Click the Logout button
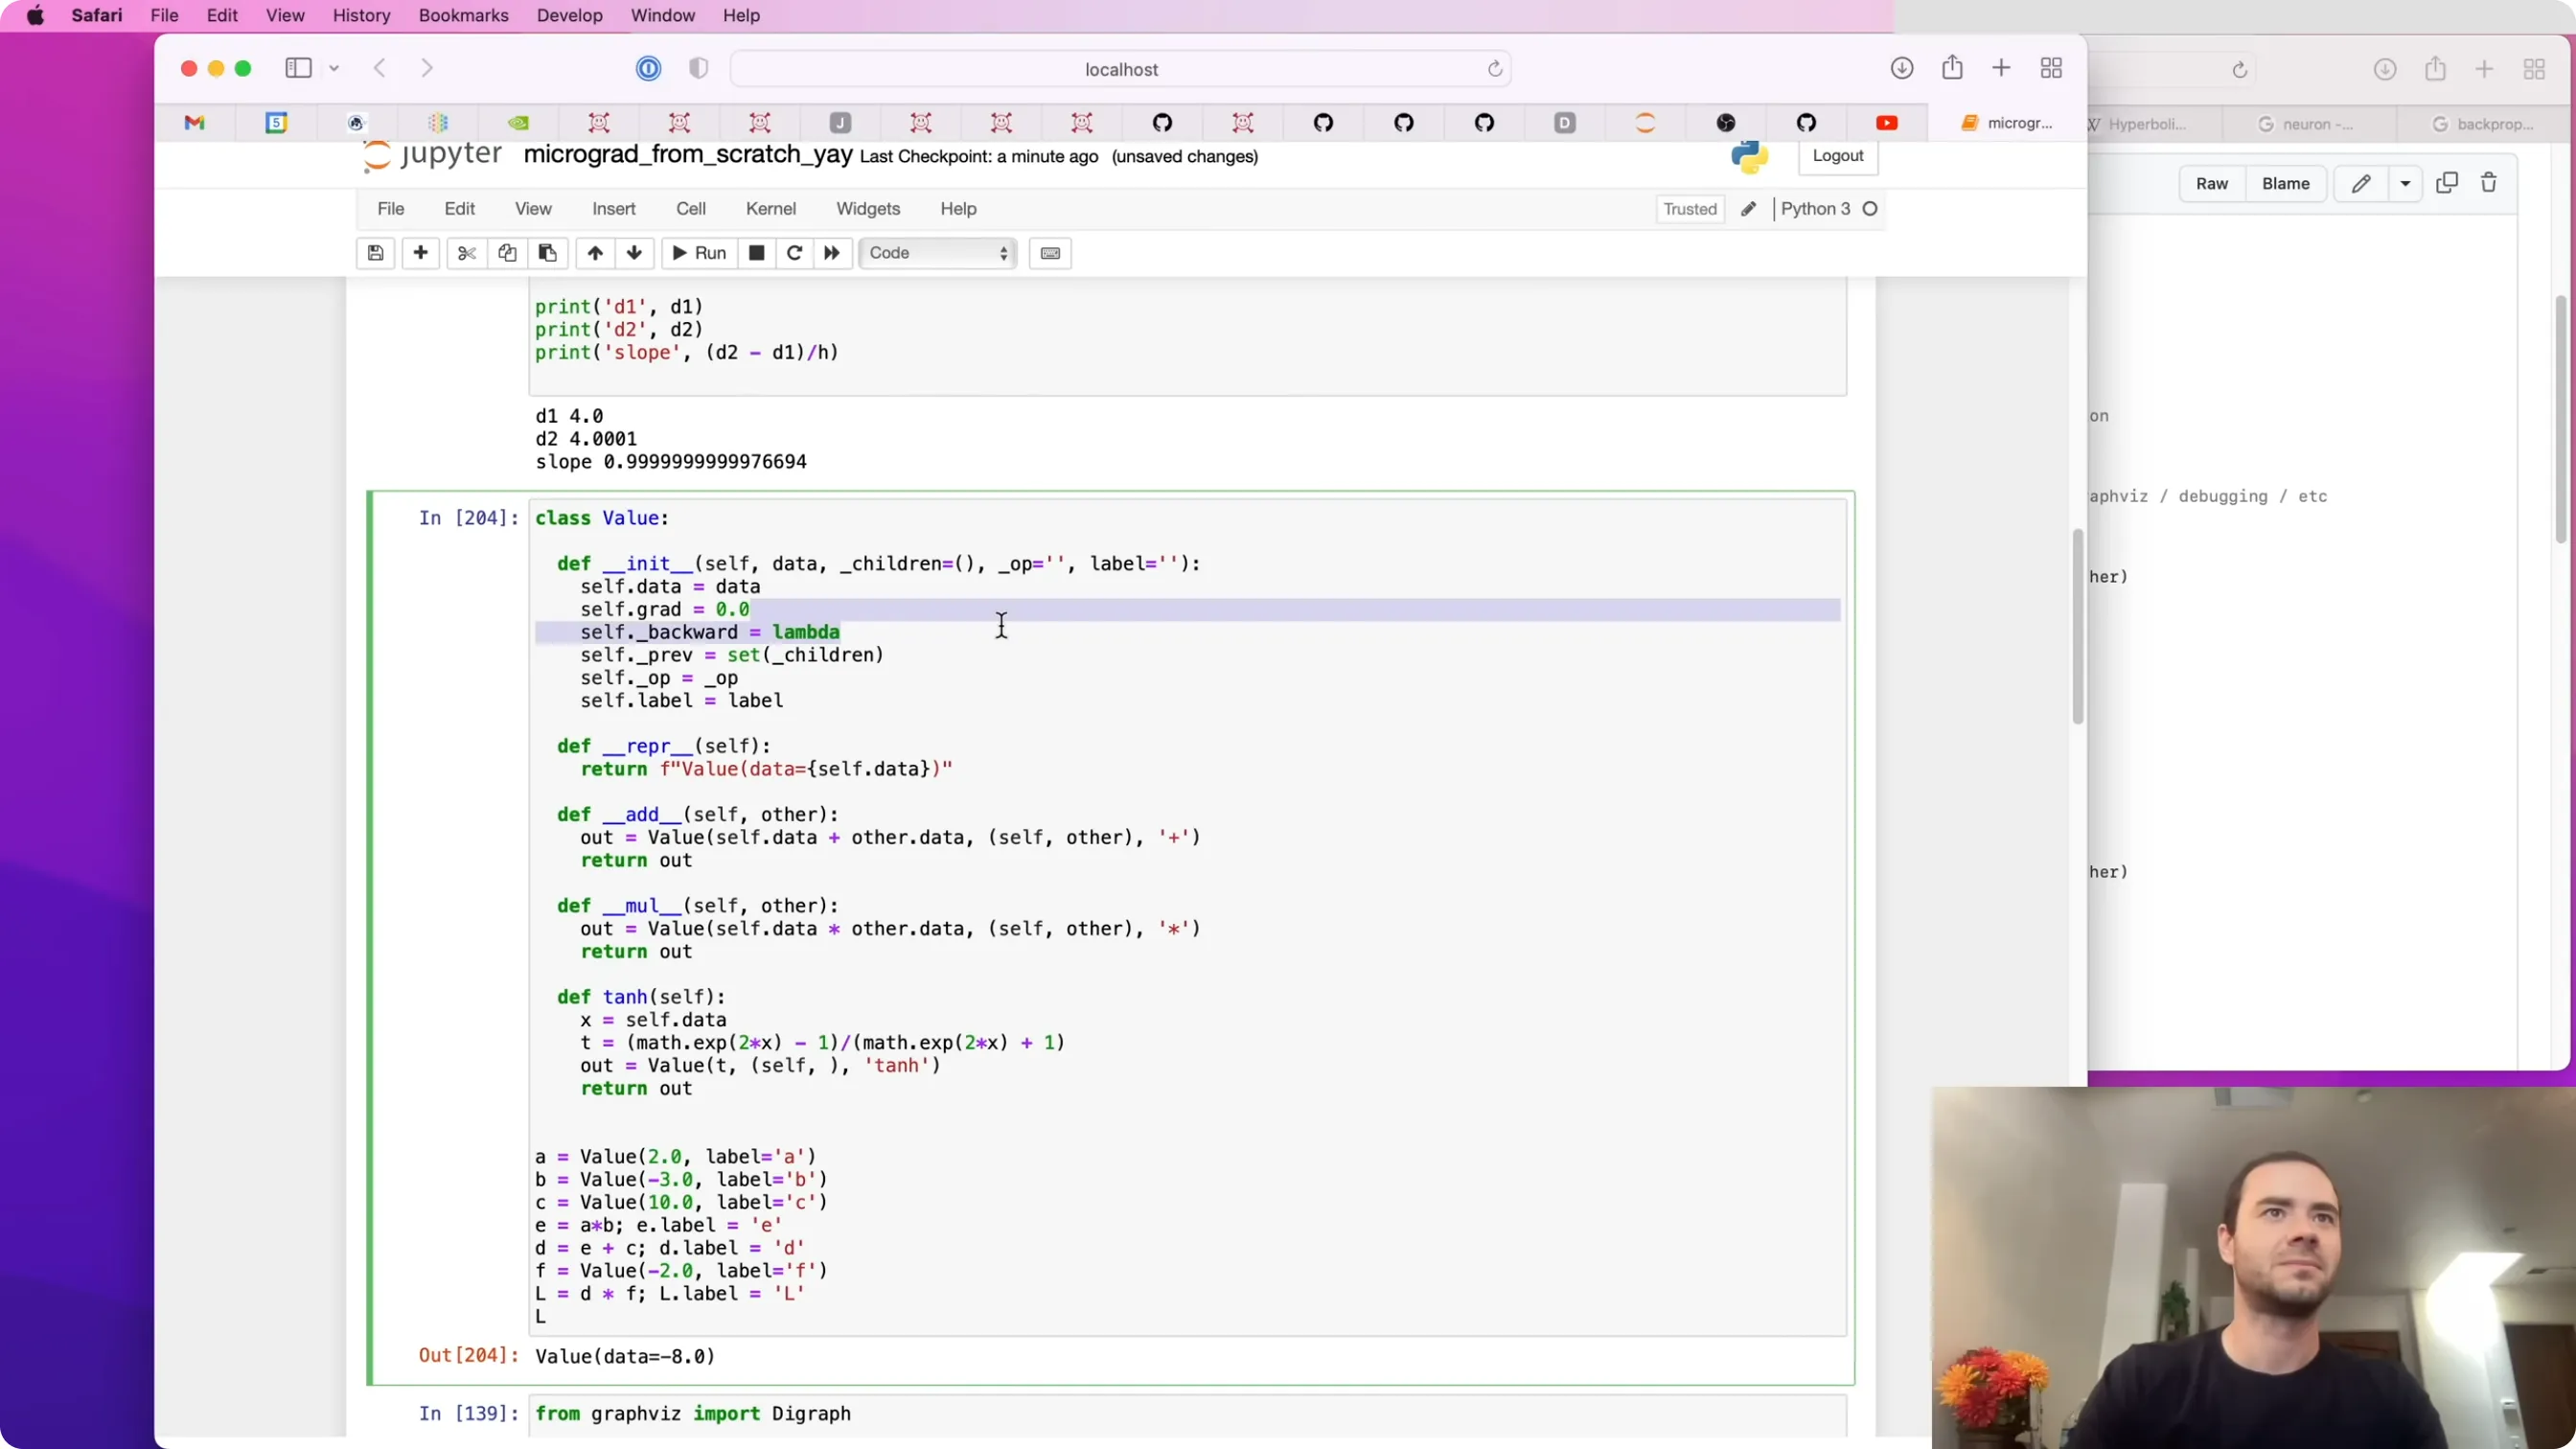The width and height of the screenshot is (2576, 1449). (x=1838, y=156)
